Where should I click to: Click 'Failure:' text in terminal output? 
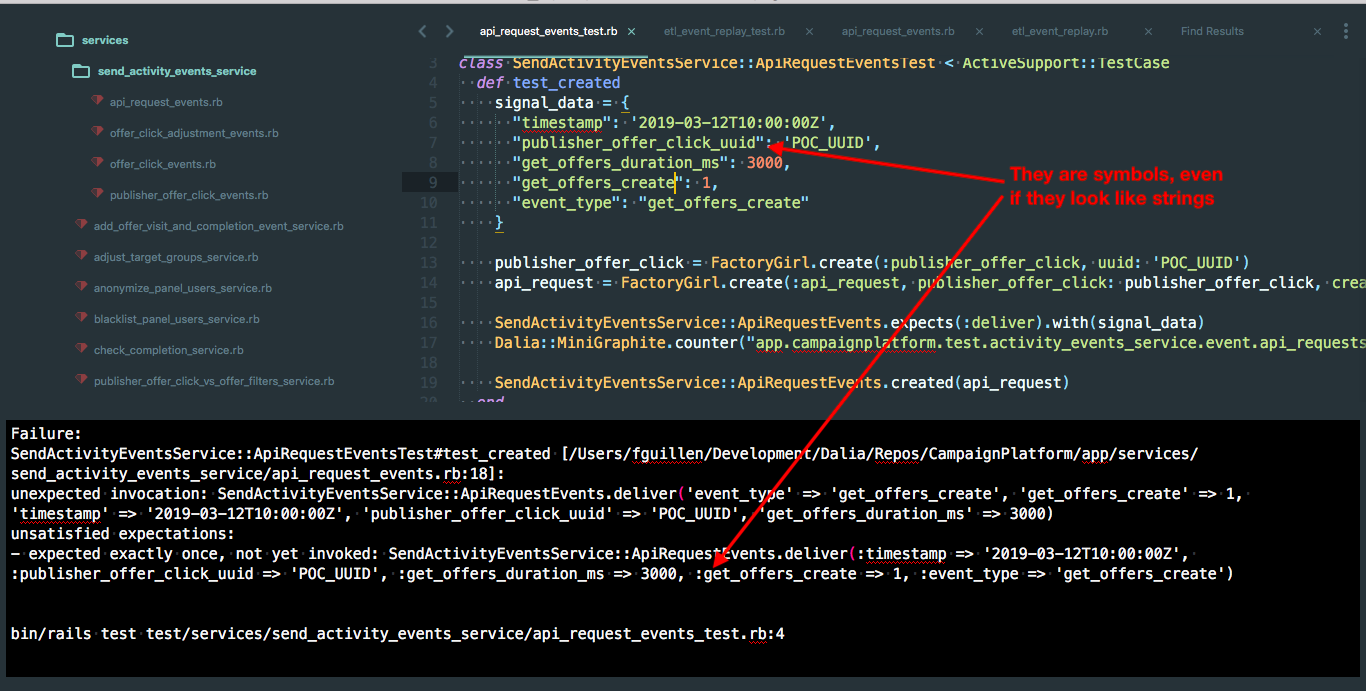pyautogui.click(x=46, y=433)
